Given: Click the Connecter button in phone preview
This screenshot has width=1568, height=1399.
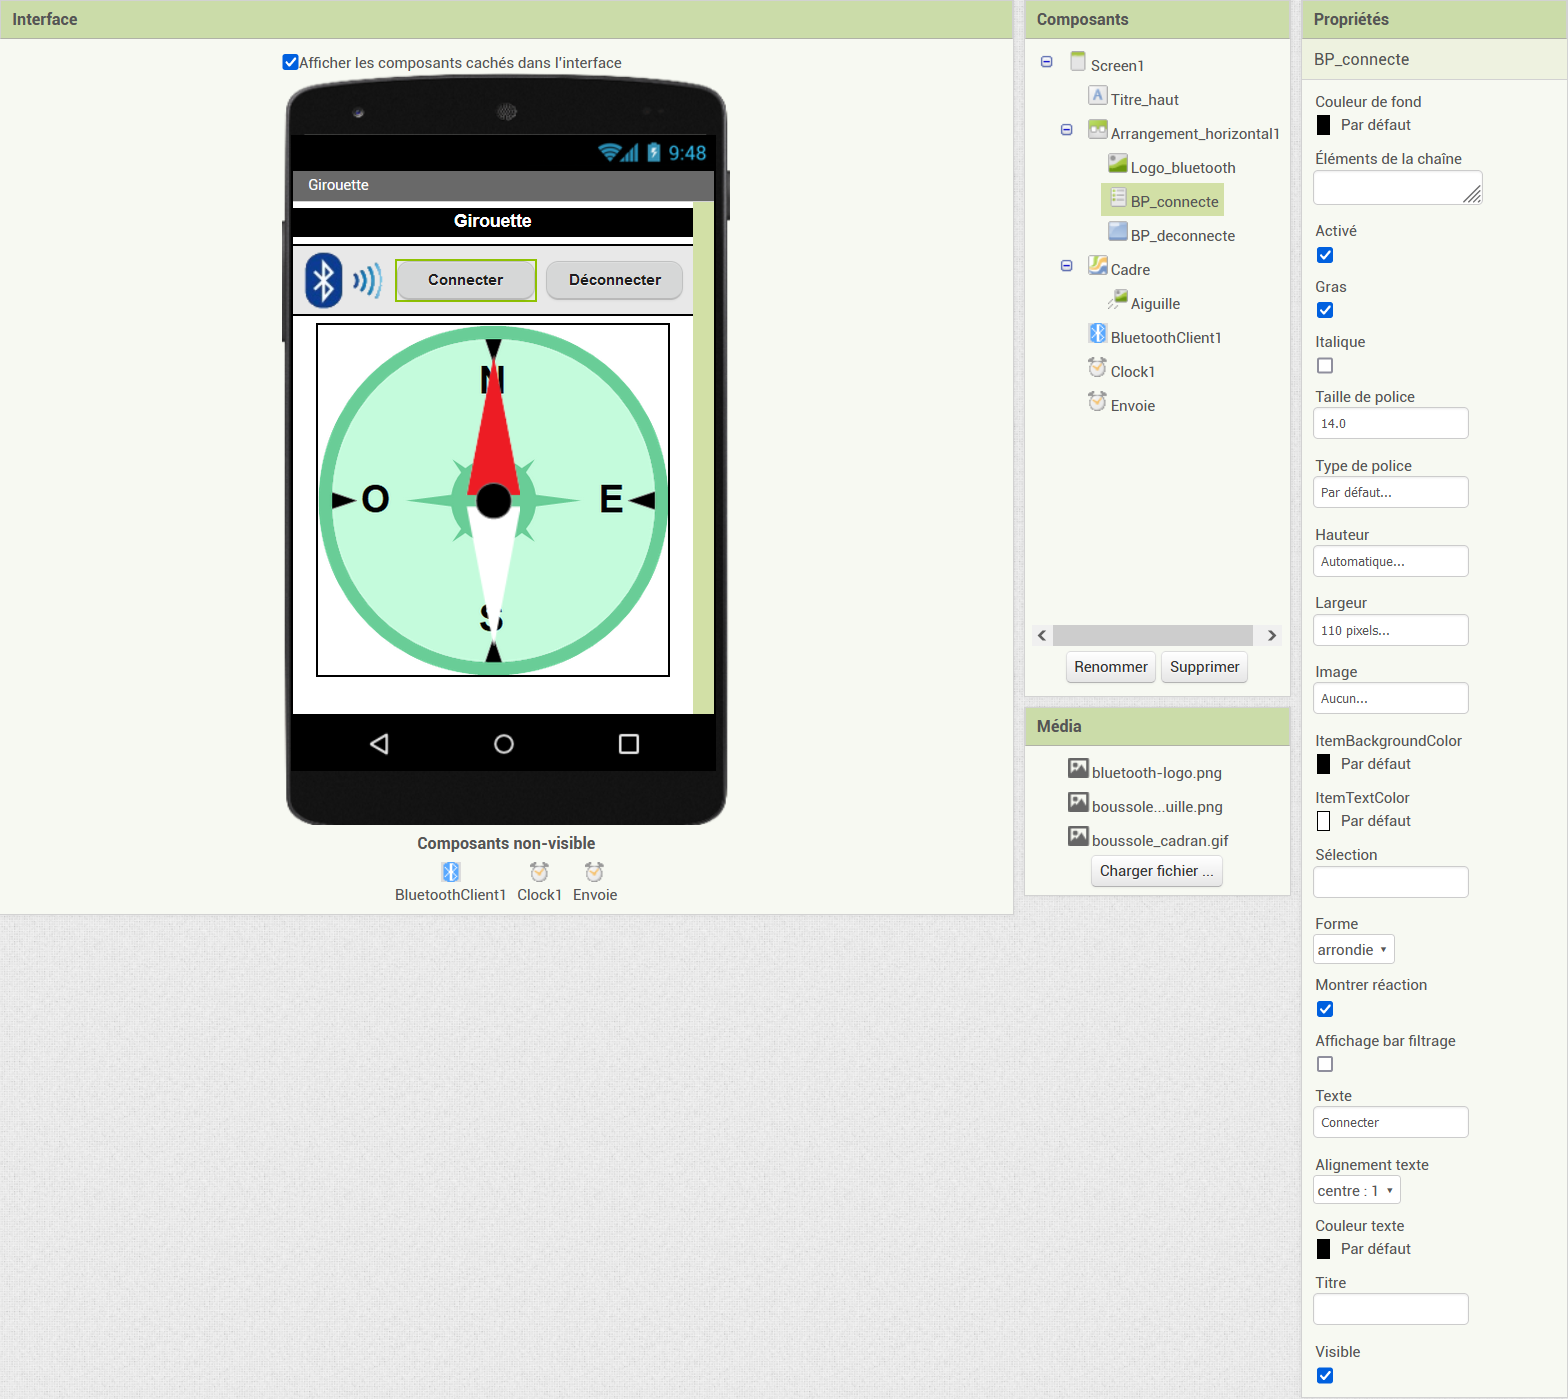Looking at the screenshot, I should pos(466,280).
